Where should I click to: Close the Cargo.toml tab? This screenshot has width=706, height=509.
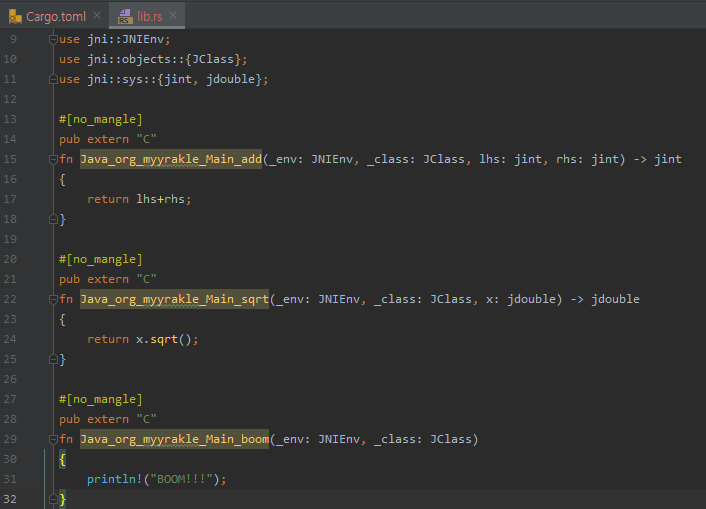[x=97, y=15]
